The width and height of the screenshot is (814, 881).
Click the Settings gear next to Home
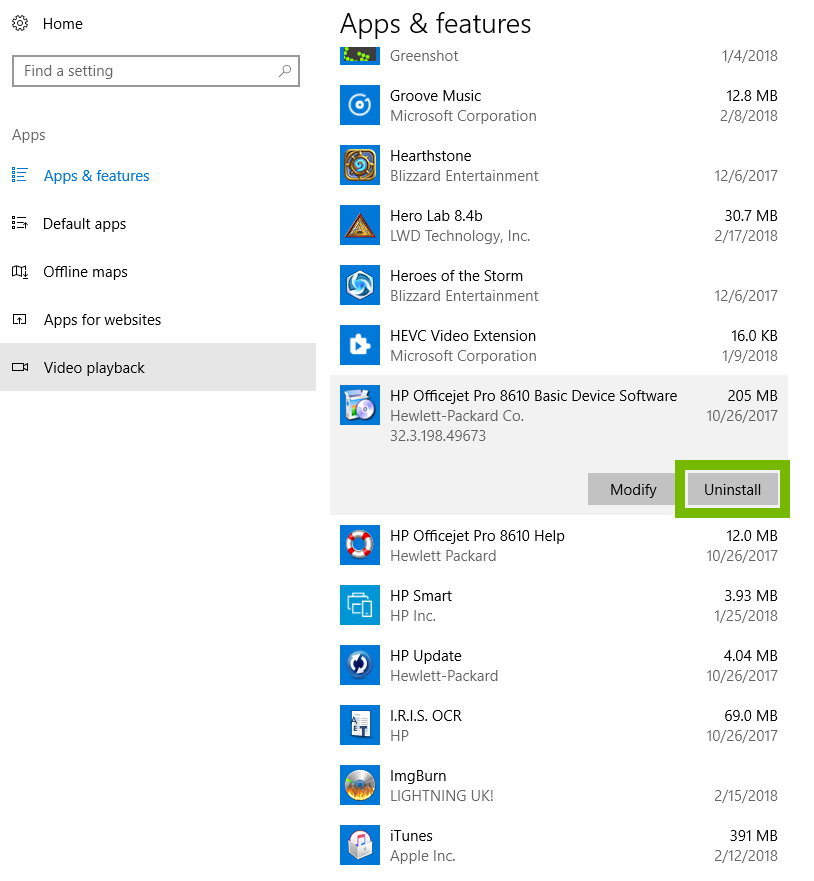pos(20,23)
